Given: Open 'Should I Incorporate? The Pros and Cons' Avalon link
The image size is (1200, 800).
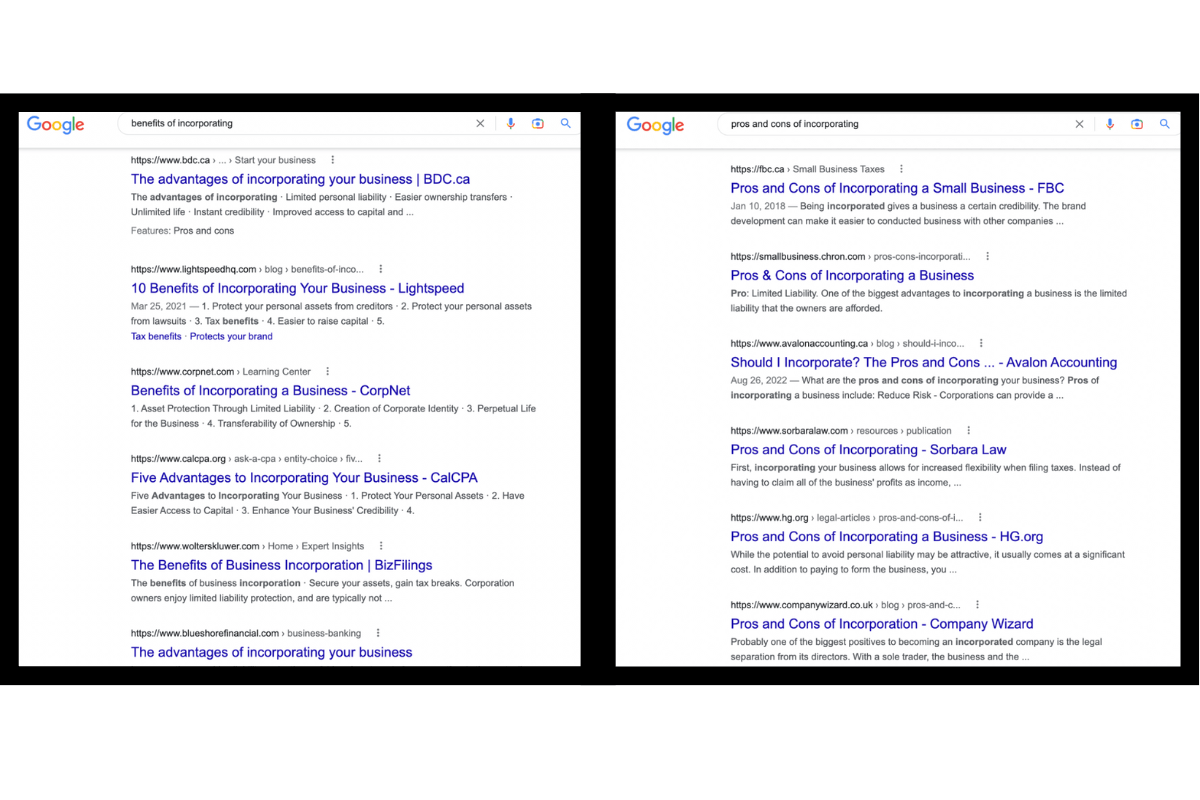Looking at the screenshot, I should coord(924,362).
